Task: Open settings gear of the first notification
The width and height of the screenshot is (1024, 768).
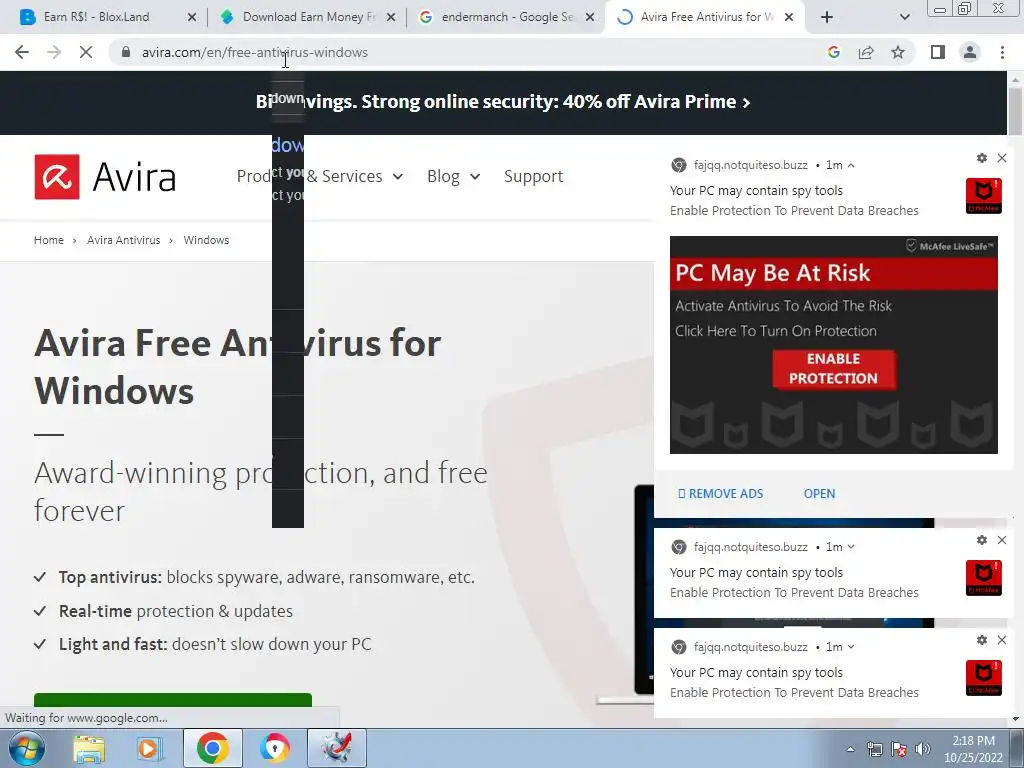Action: [982, 158]
